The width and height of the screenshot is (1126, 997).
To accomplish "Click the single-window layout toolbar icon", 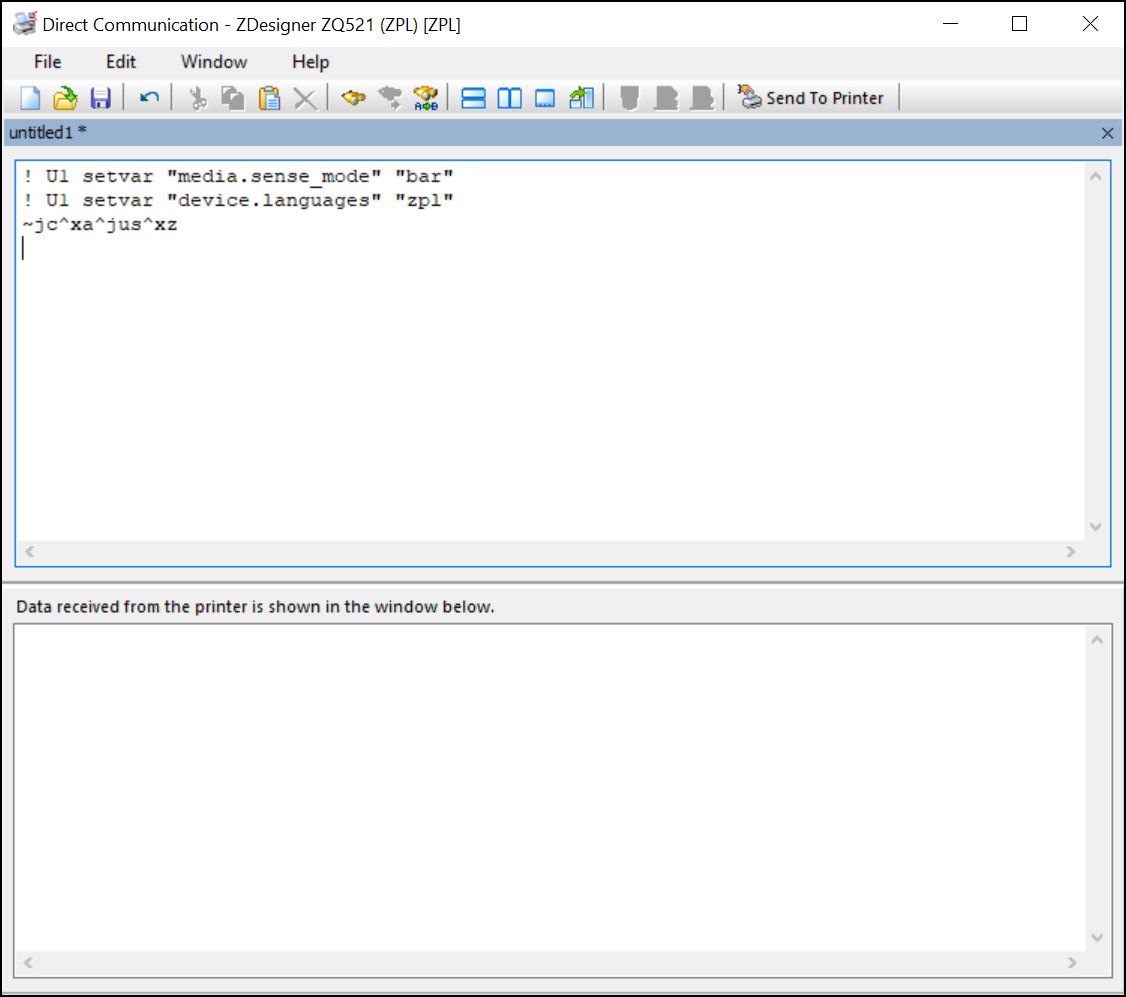I will 545,98.
